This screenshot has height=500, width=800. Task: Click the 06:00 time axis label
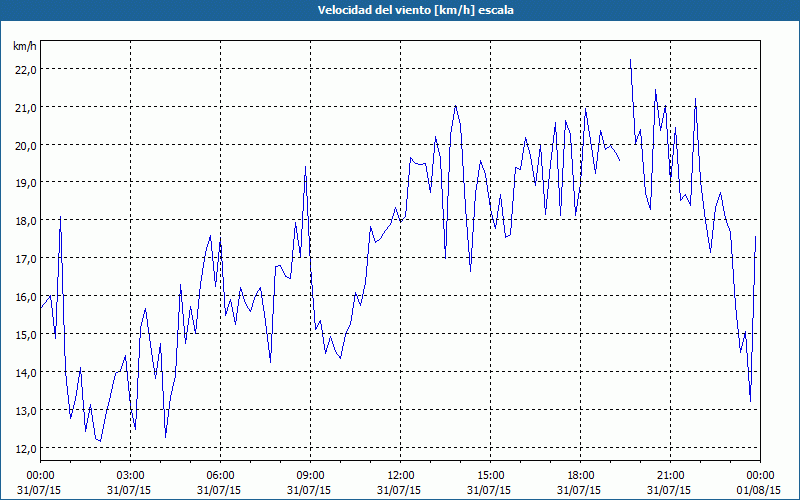pos(220,476)
